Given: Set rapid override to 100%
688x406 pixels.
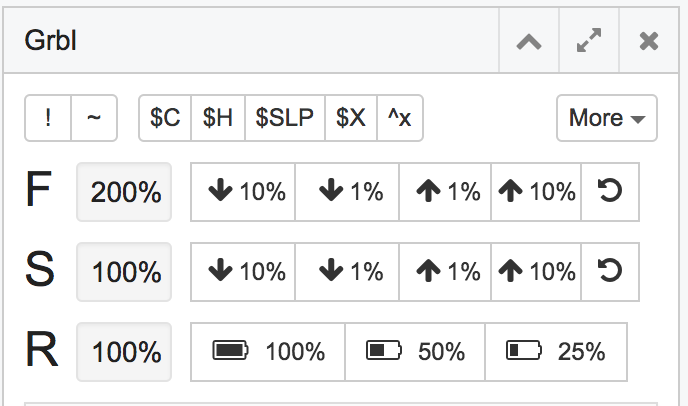Looking at the screenshot, I should coord(268,351).
